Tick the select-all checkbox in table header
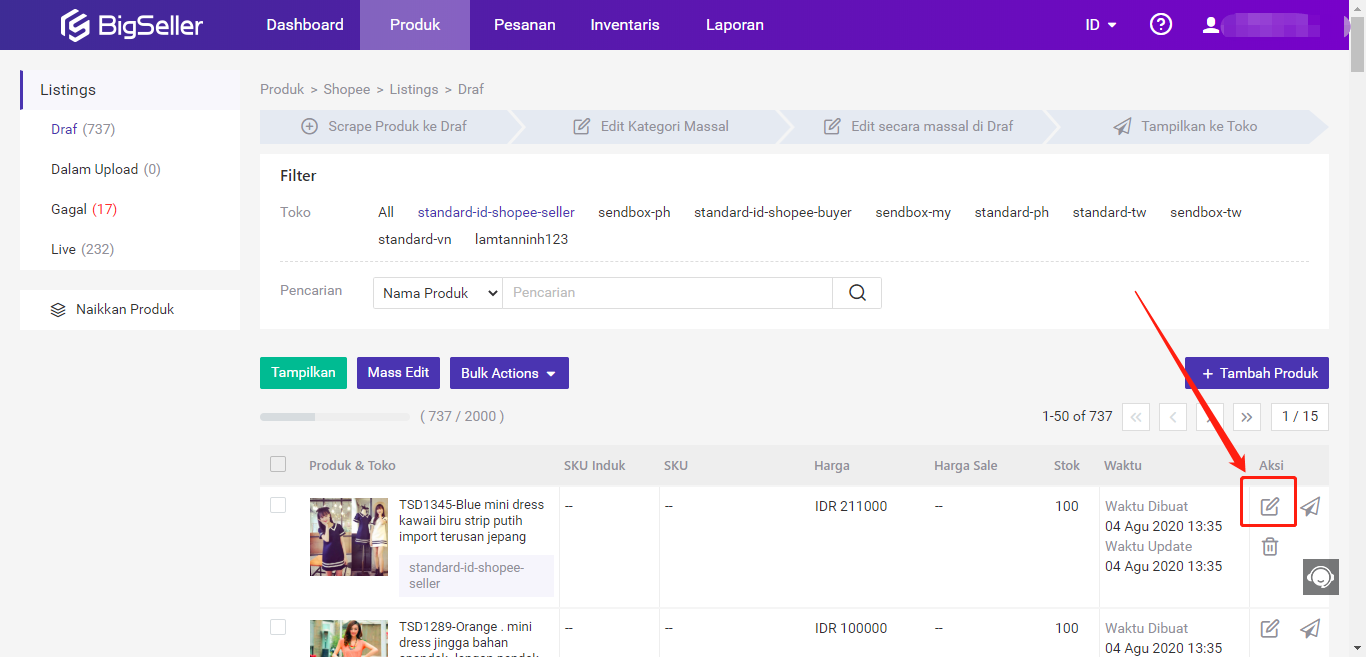The image size is (1366, 657). click(x=278, y=464)
